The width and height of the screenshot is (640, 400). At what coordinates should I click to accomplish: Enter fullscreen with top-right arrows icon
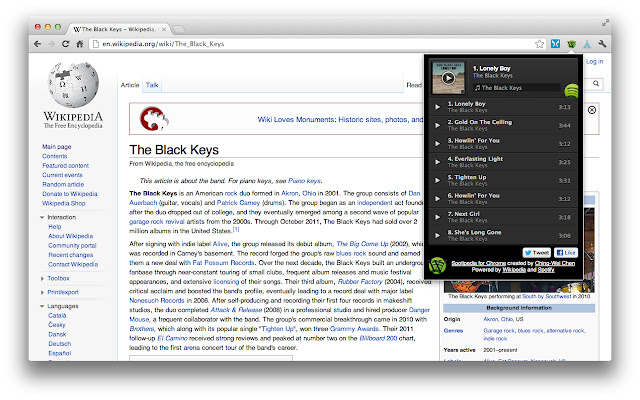coord(605,23)
